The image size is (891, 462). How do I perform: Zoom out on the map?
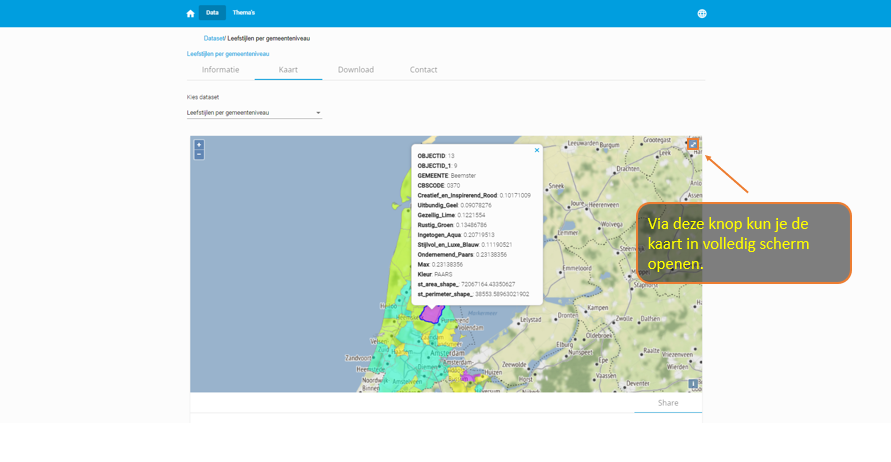click(199, 154)
